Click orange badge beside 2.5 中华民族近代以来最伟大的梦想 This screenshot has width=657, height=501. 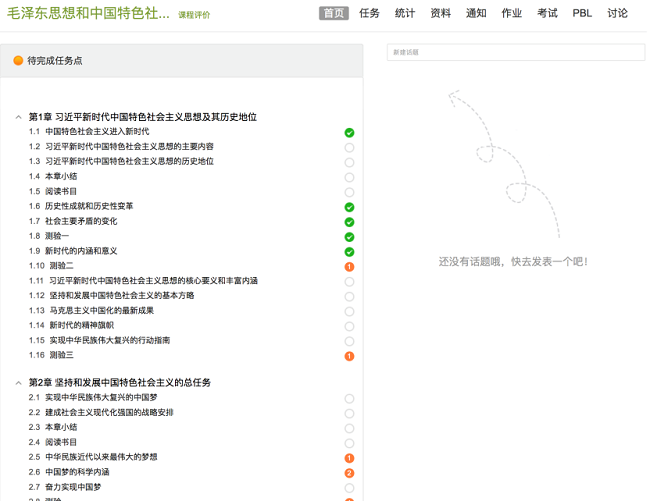coord(349,458)
